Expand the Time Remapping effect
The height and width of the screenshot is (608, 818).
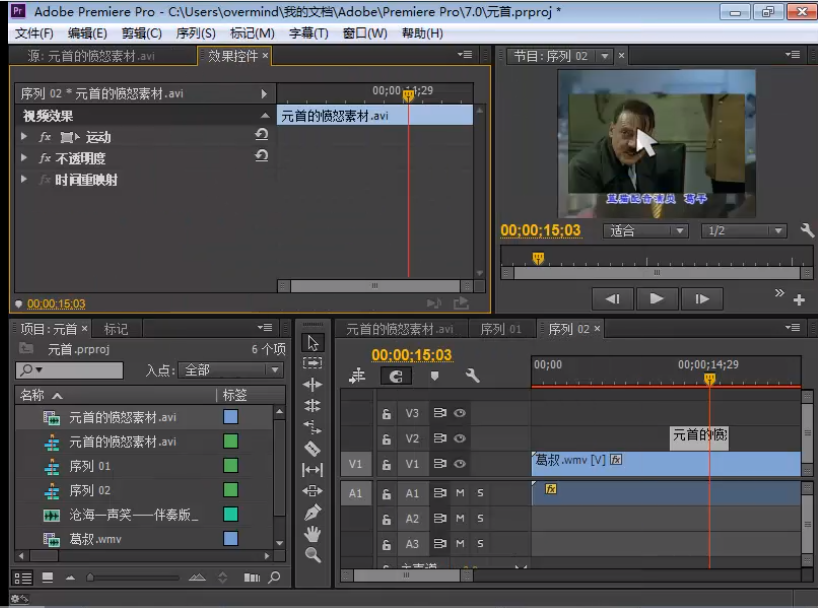click(24, 179)
